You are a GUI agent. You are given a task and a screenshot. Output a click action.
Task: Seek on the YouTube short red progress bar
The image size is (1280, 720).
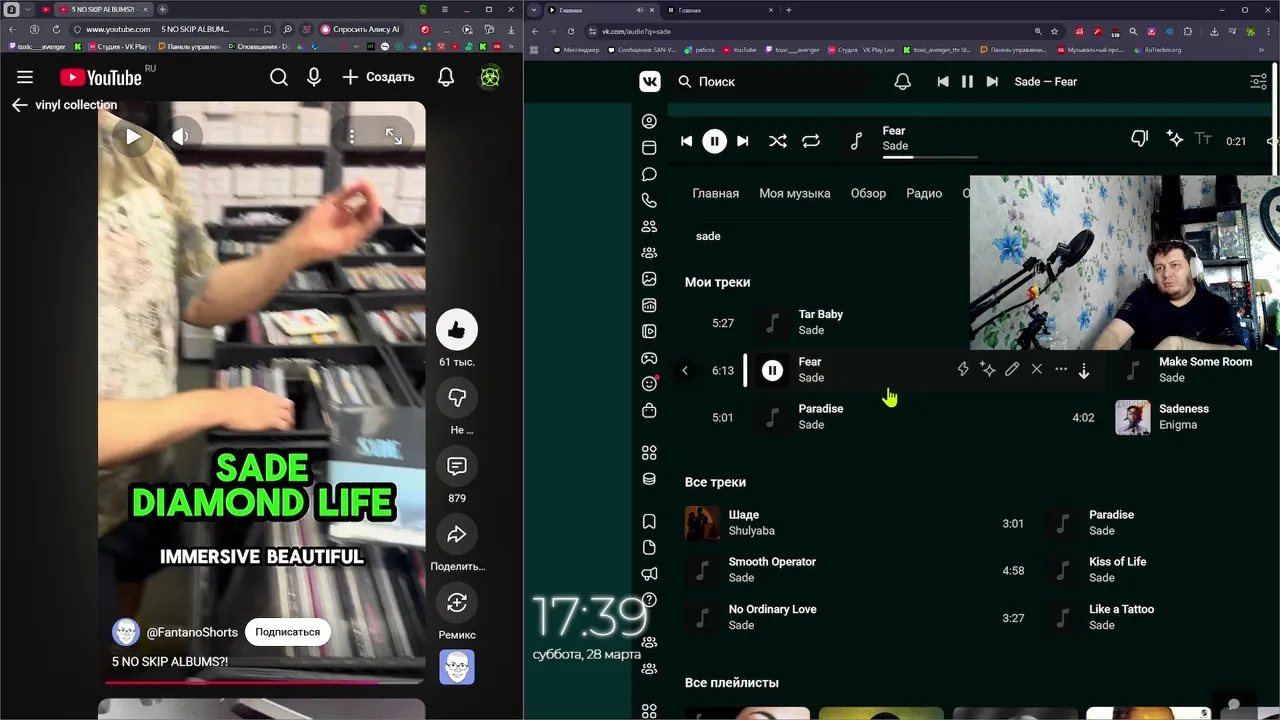coord(262,683)
